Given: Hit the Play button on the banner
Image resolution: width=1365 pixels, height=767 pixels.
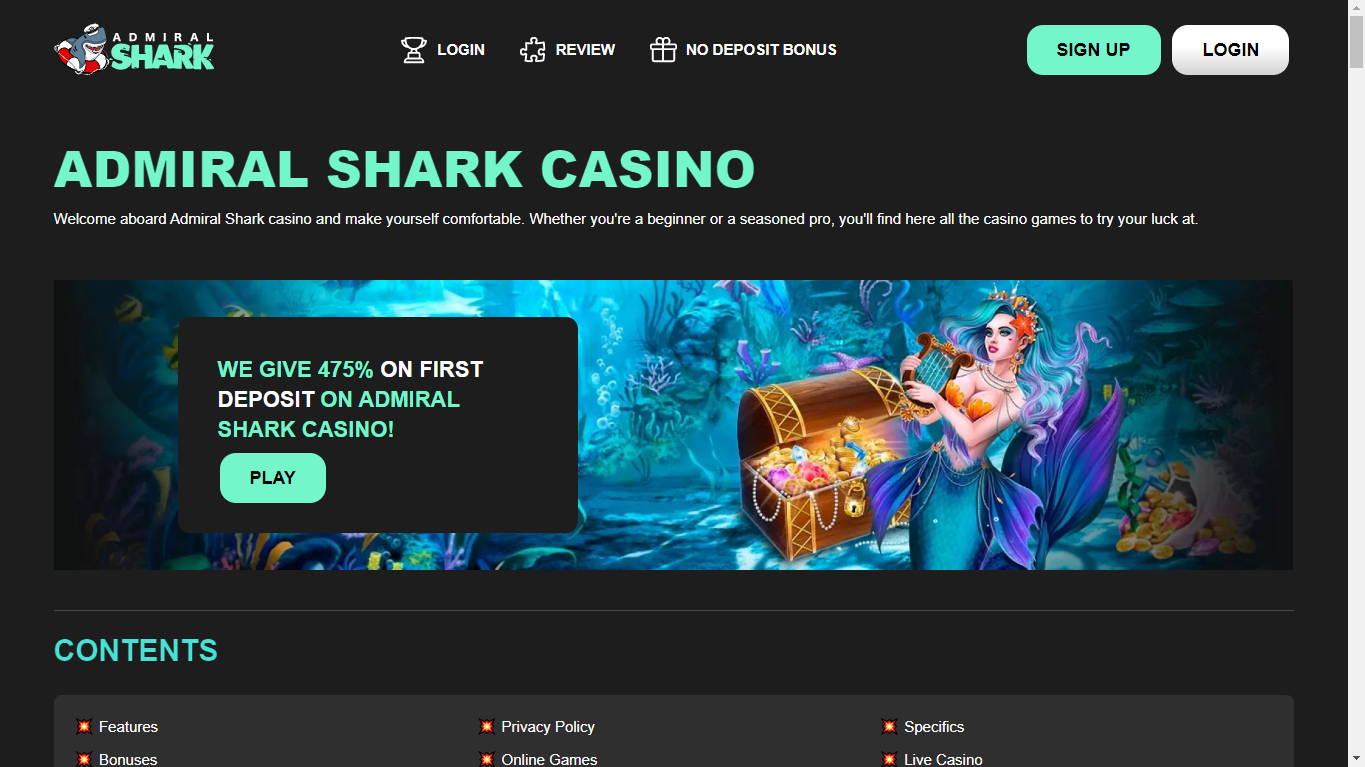Looking at the screenshot, I should (x=273, y=477).
